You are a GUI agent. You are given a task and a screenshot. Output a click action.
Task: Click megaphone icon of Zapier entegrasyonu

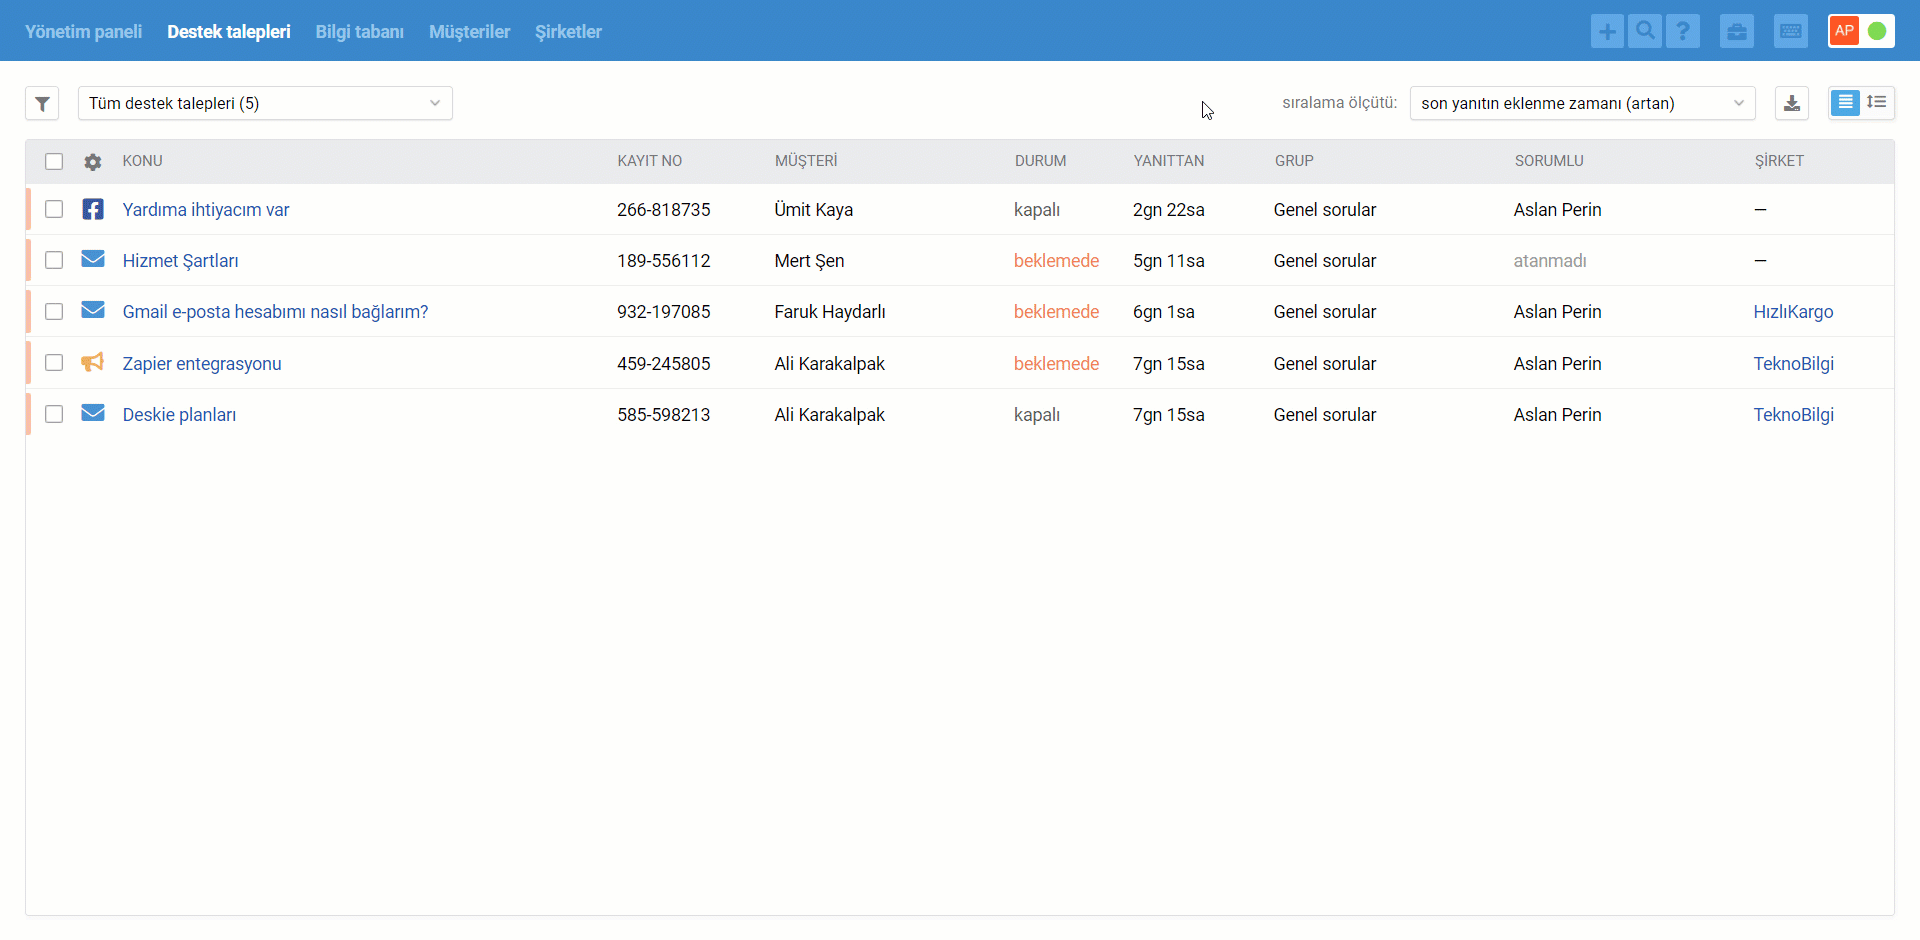[93, 362]
